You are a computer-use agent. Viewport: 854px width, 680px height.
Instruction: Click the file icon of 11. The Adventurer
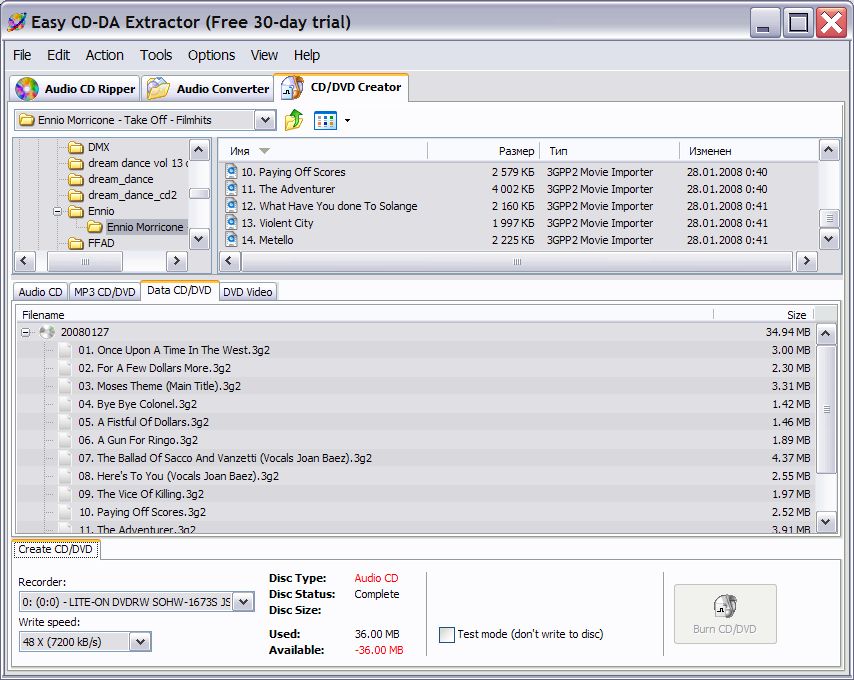click(231, 189)
